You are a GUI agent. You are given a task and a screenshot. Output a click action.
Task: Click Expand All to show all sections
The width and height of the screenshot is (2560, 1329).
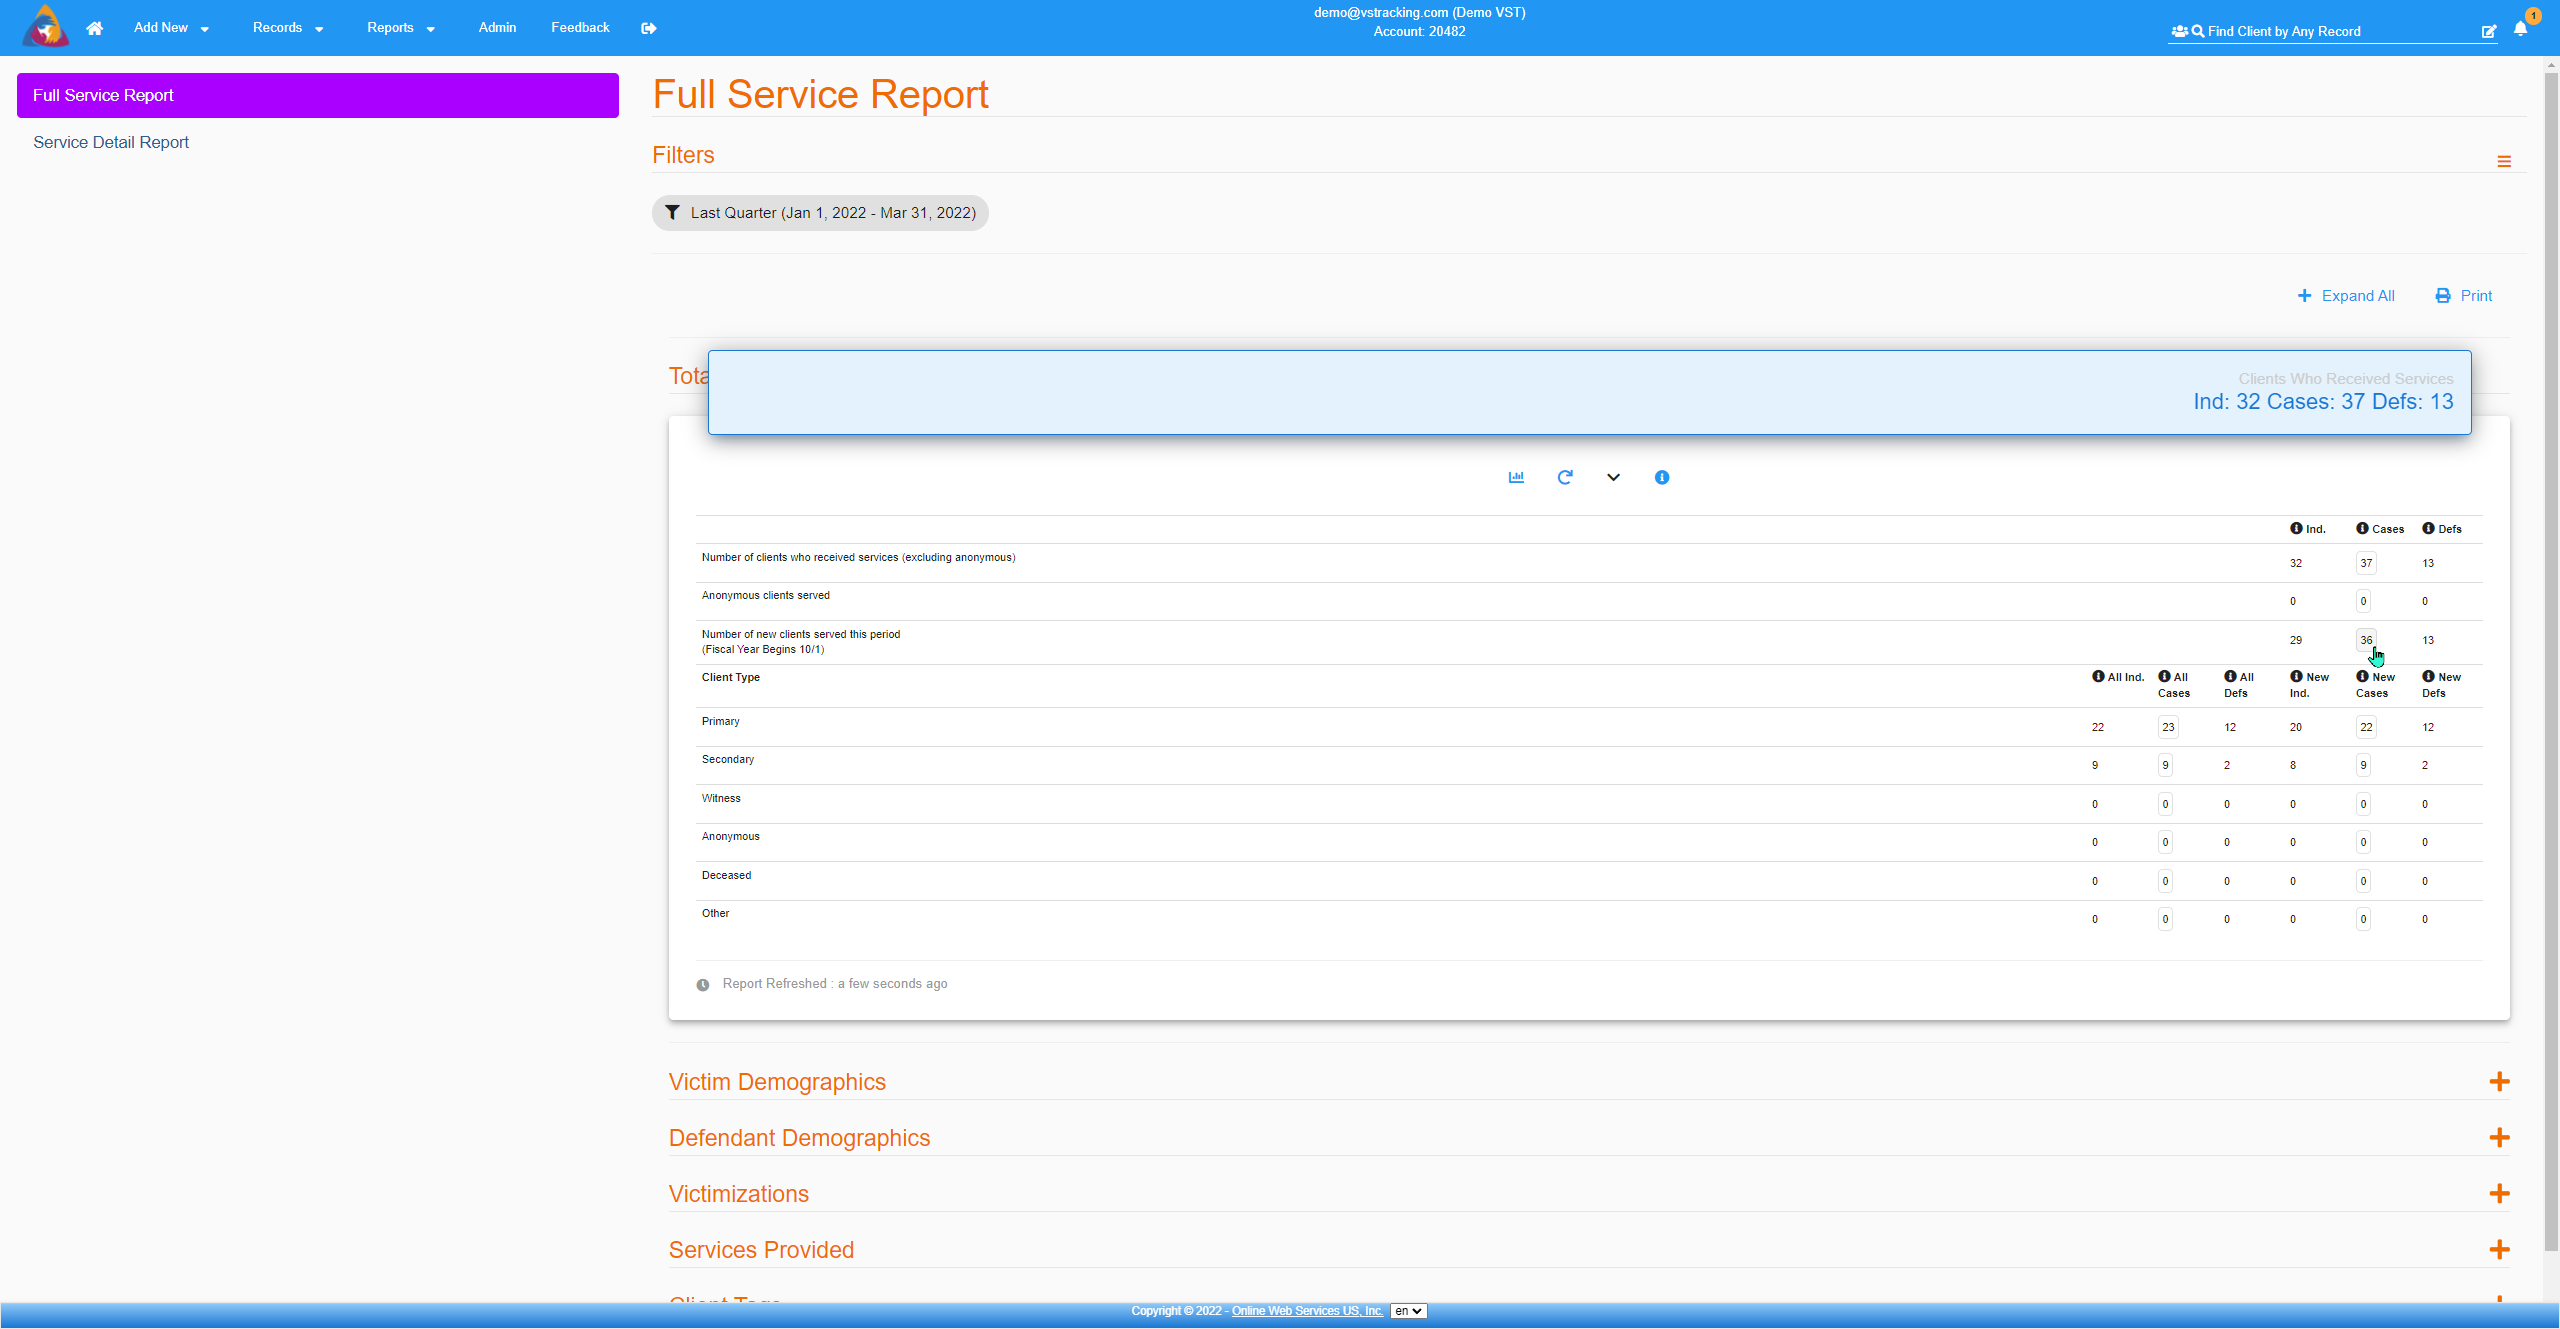tap(2343, 295)
